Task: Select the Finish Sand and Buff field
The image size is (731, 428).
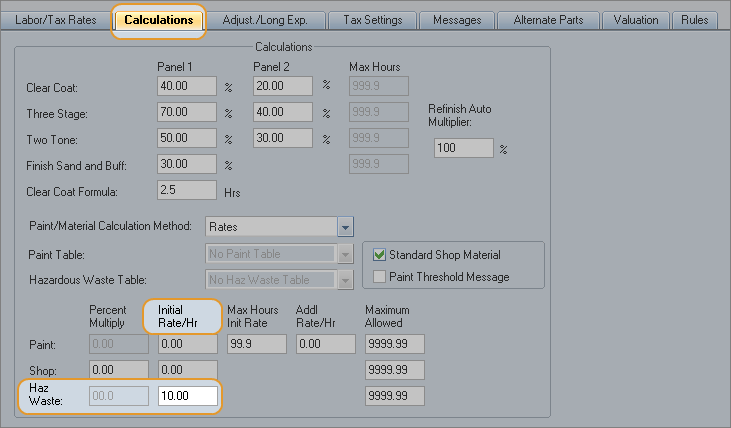Action: click(x=187, y=164)
